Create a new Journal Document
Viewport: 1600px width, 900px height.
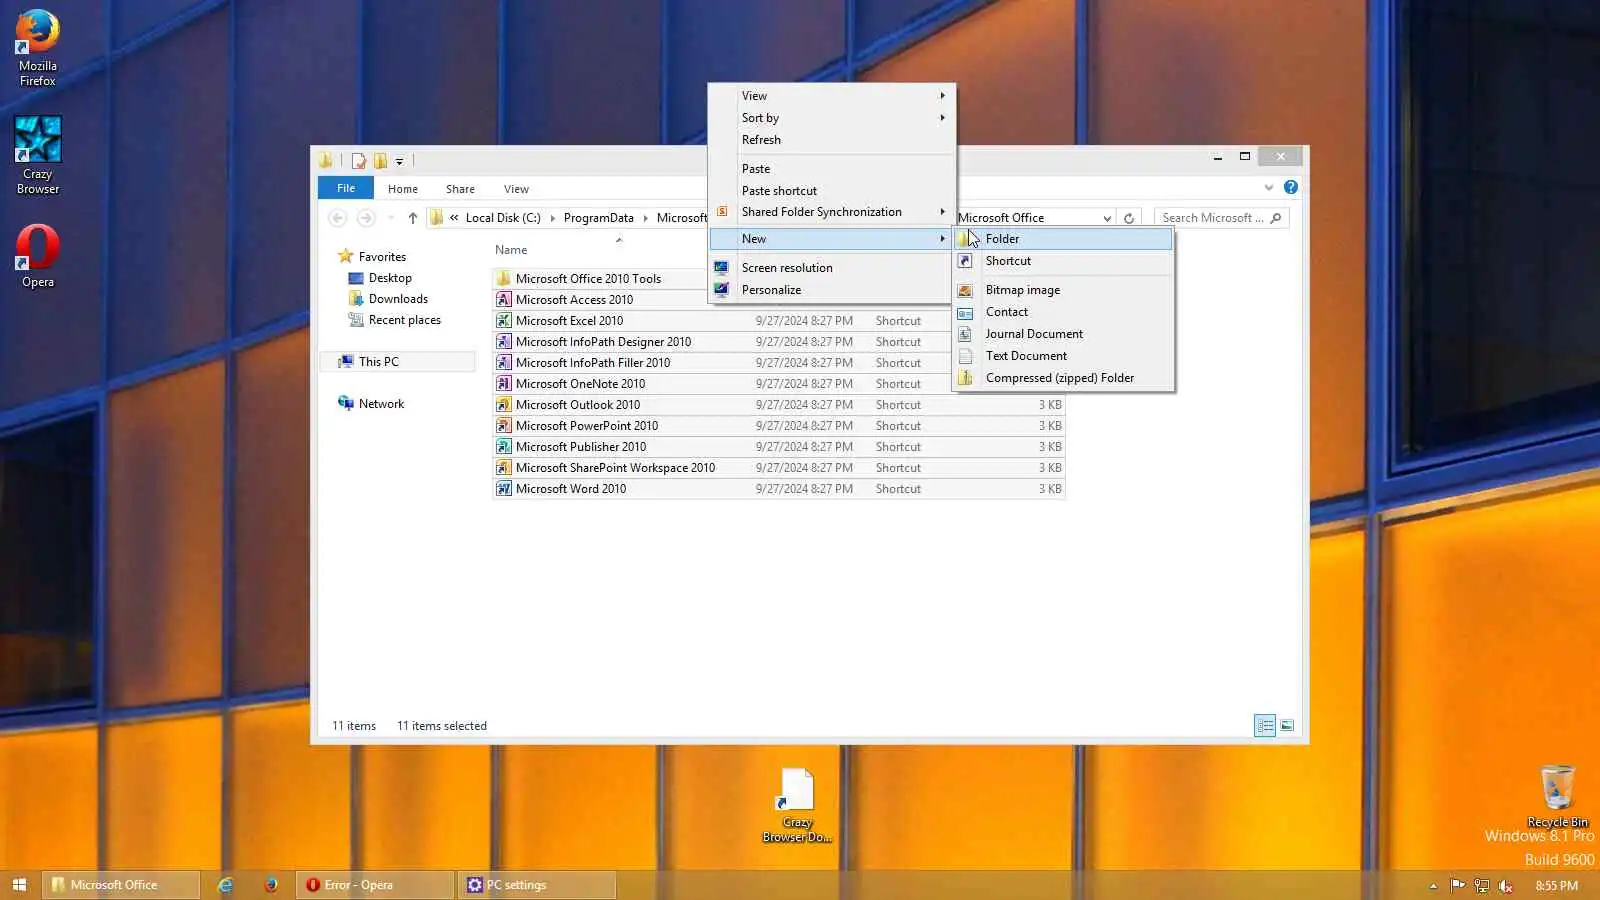1063,334
